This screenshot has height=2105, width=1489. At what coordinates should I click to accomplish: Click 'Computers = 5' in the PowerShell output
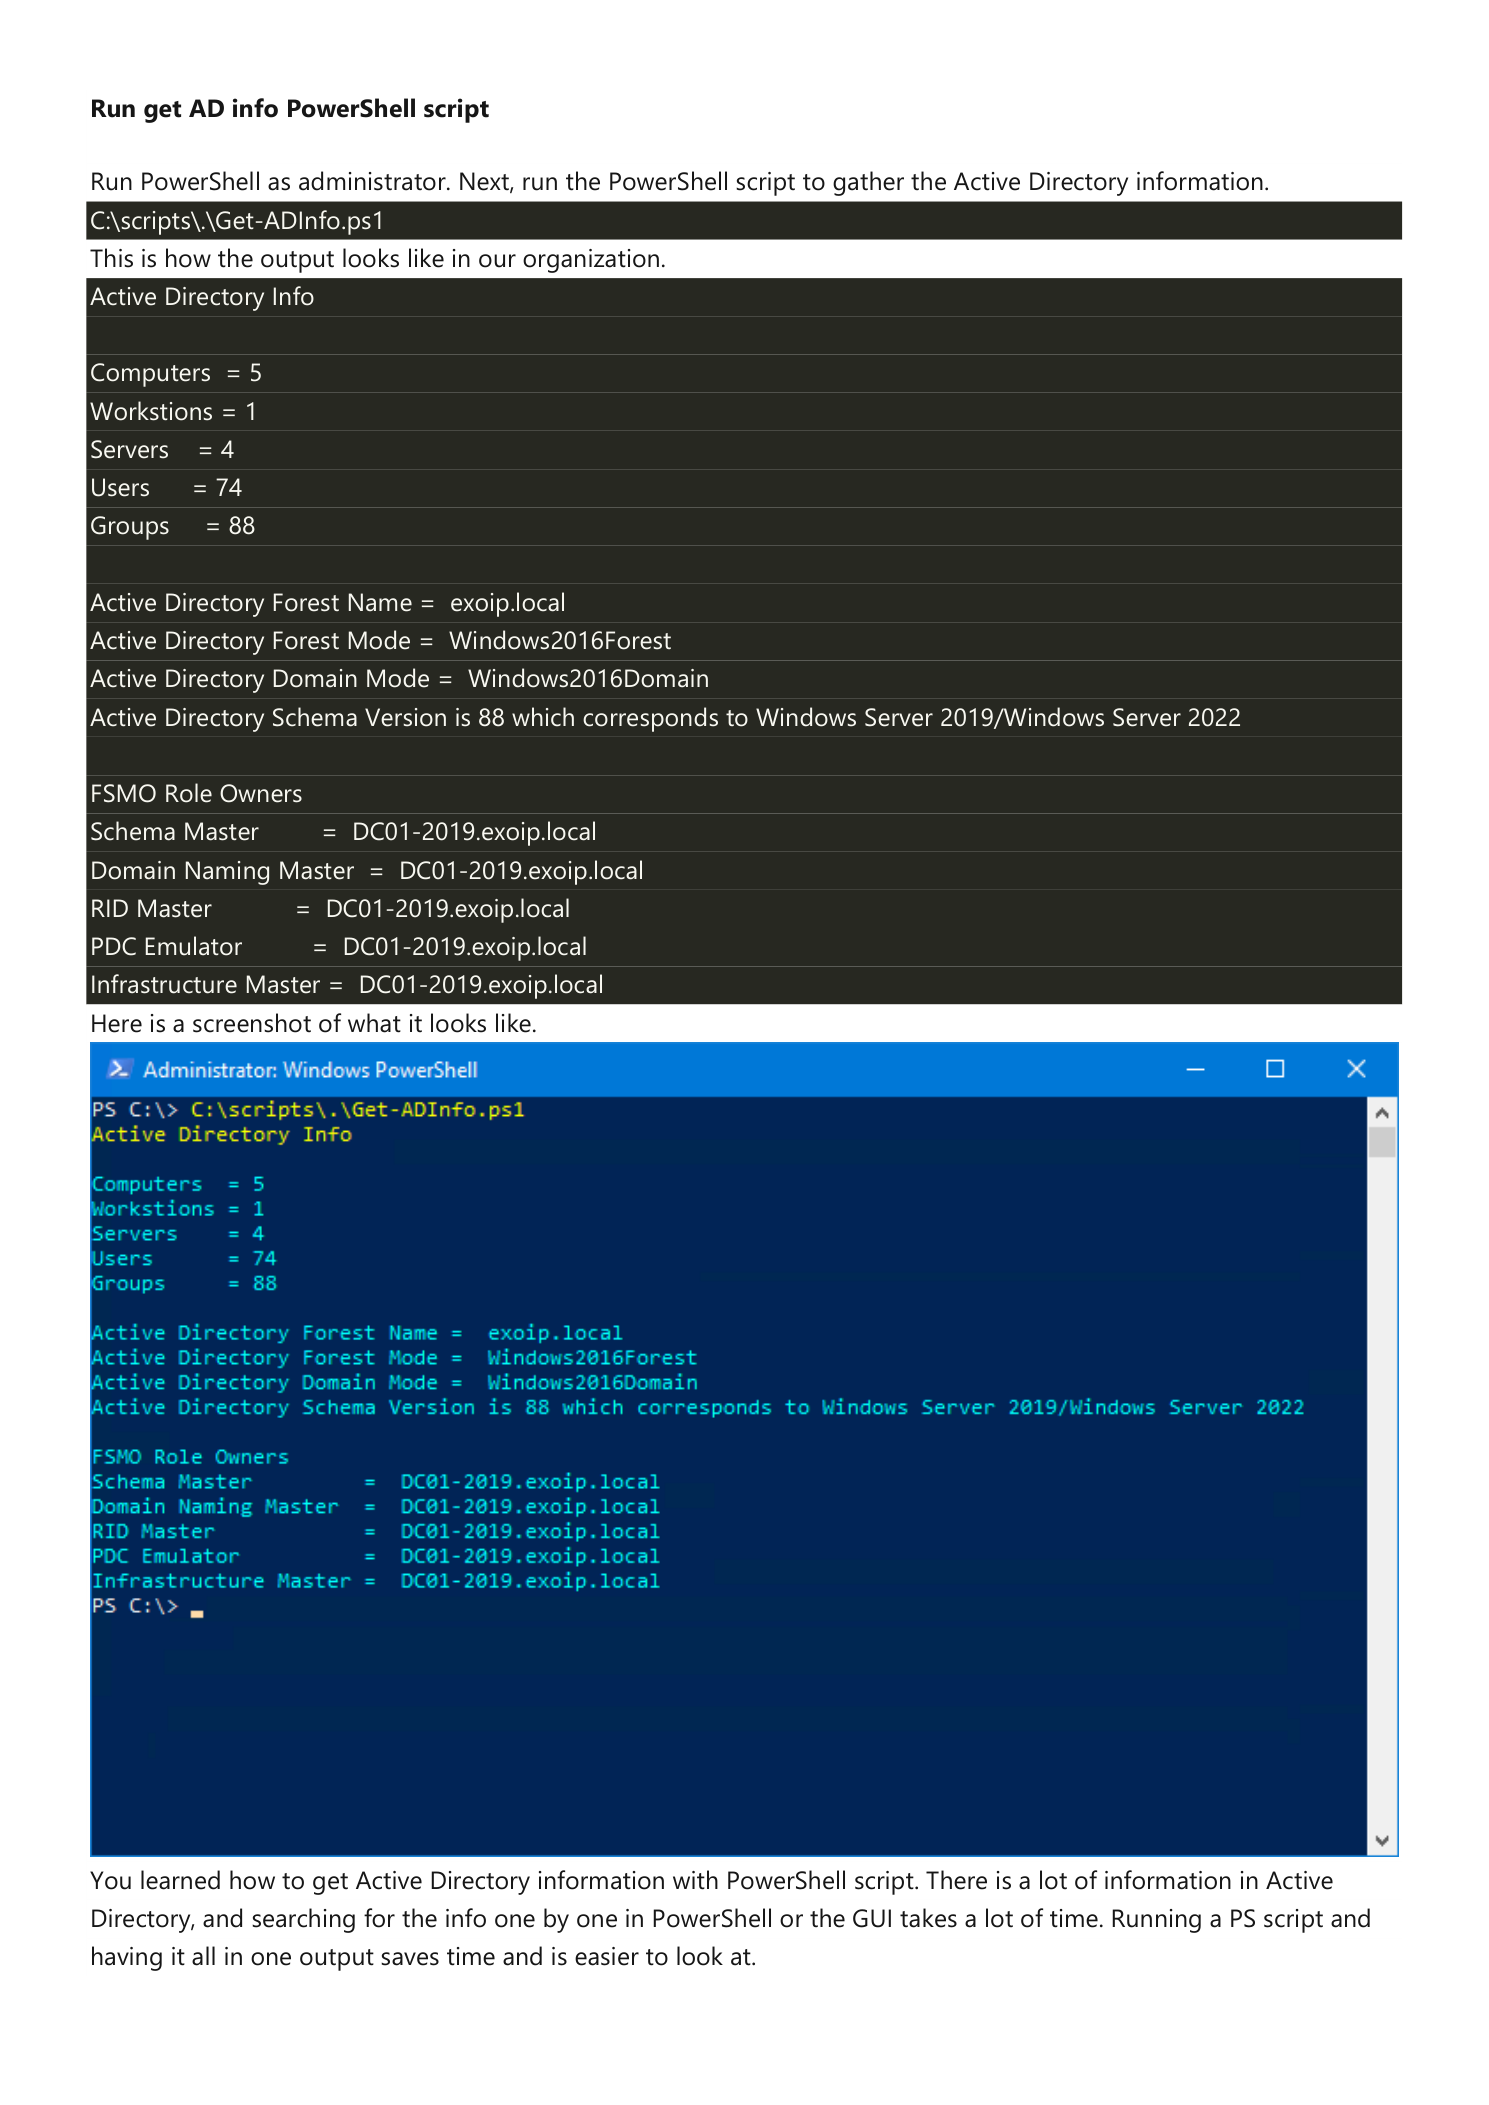(x=178, y=1184)
